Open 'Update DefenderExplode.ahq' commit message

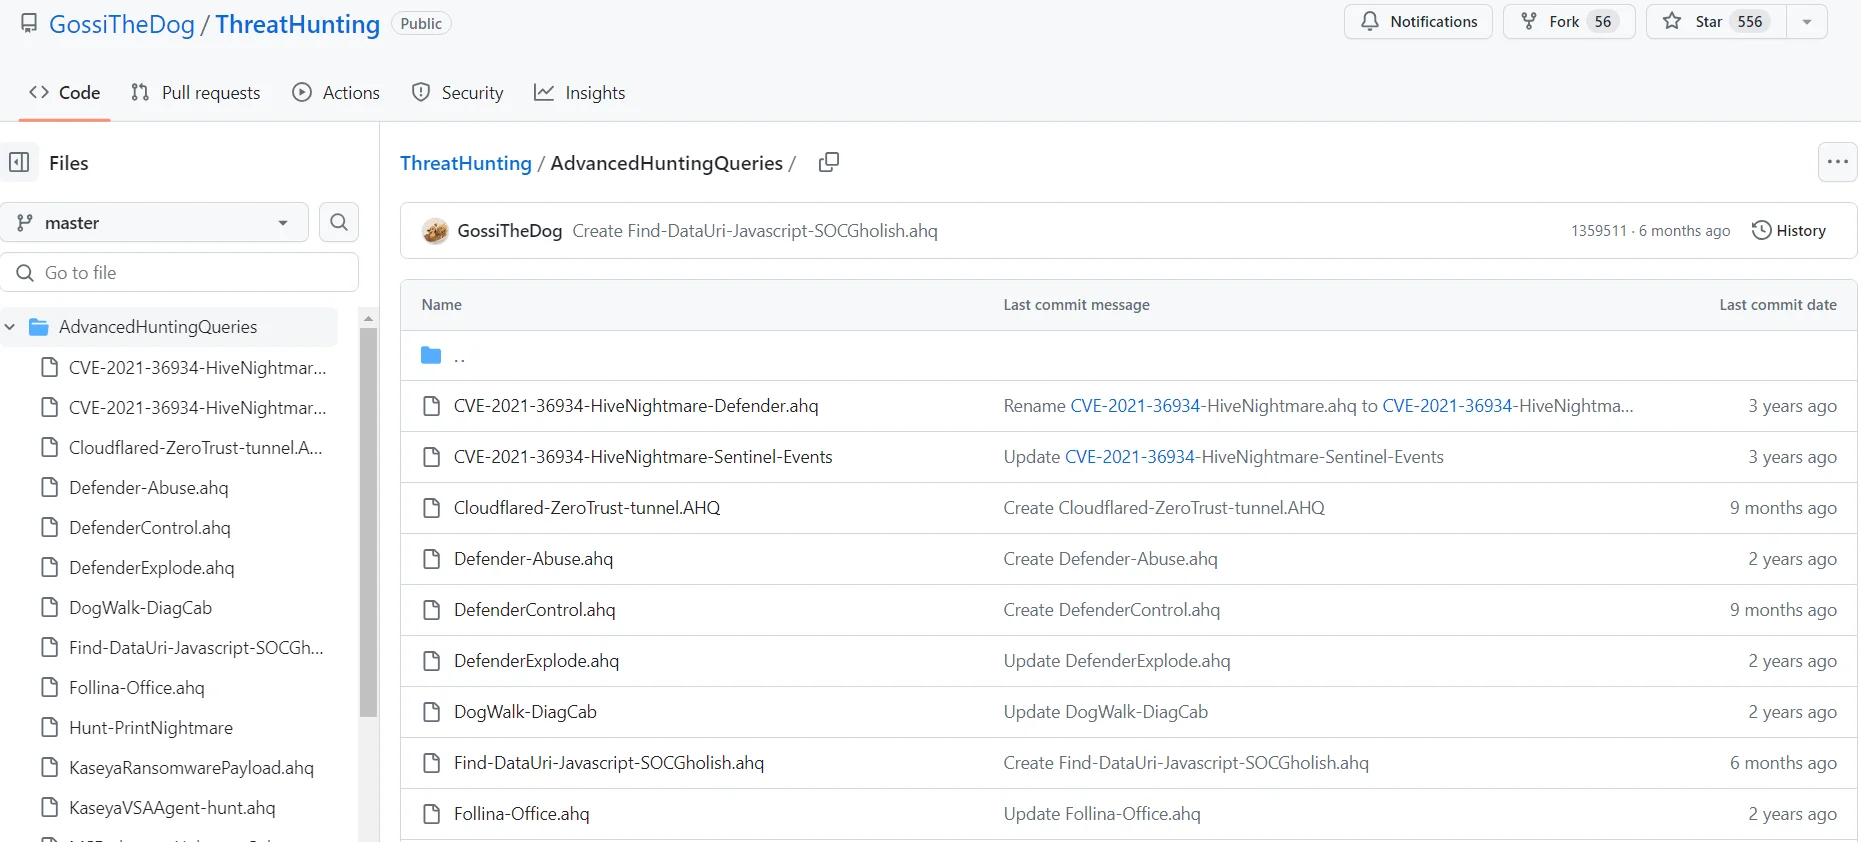pos(1117,661)
